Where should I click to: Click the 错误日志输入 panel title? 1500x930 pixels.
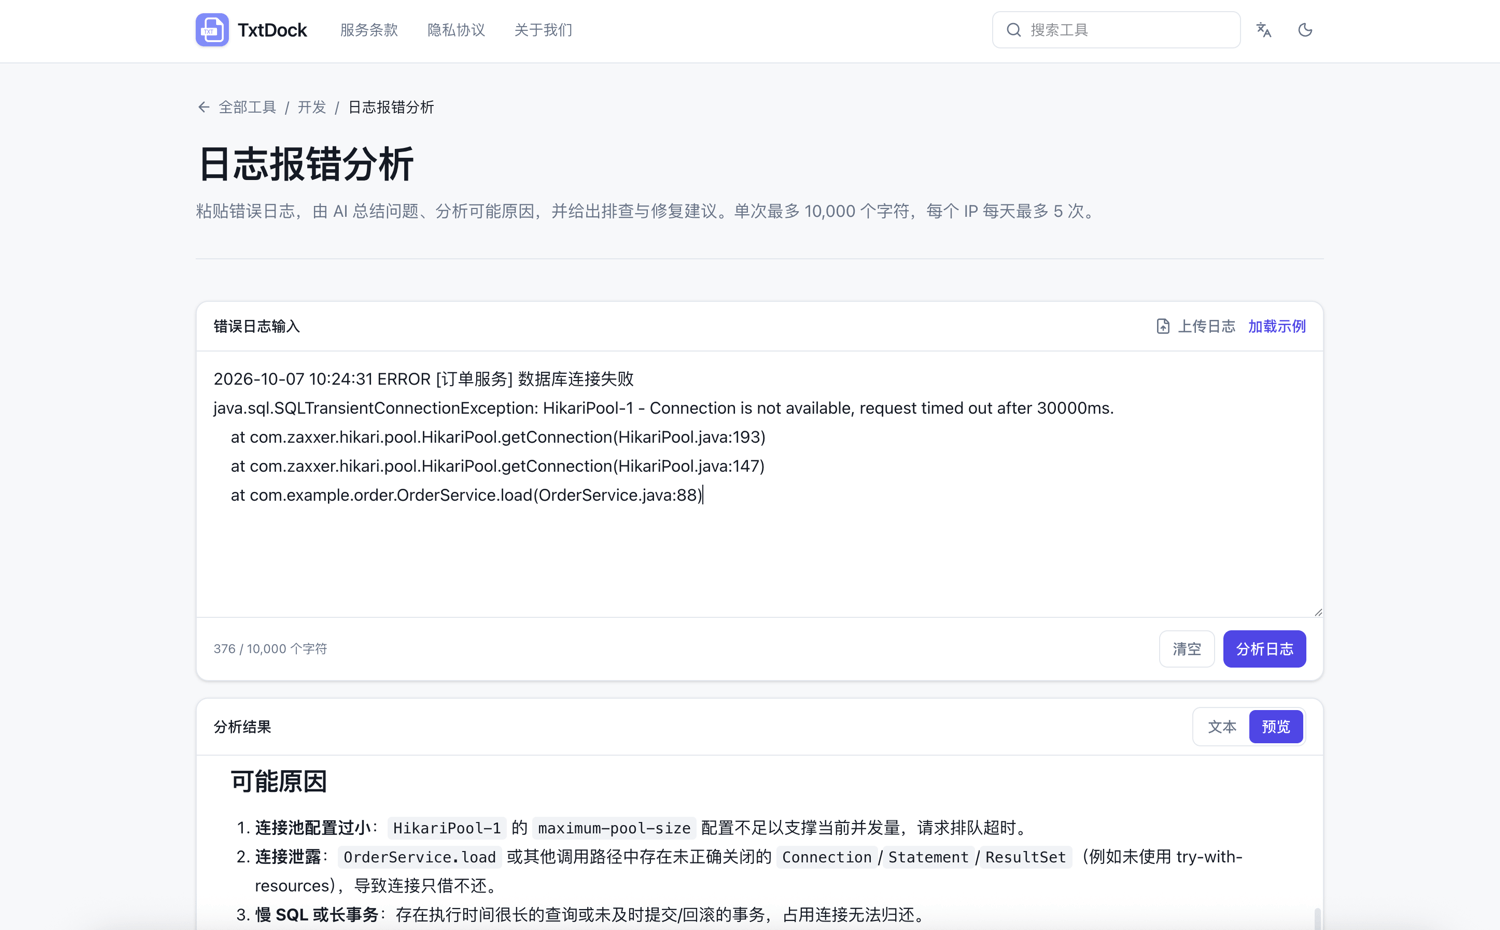(x=257, y=326)
